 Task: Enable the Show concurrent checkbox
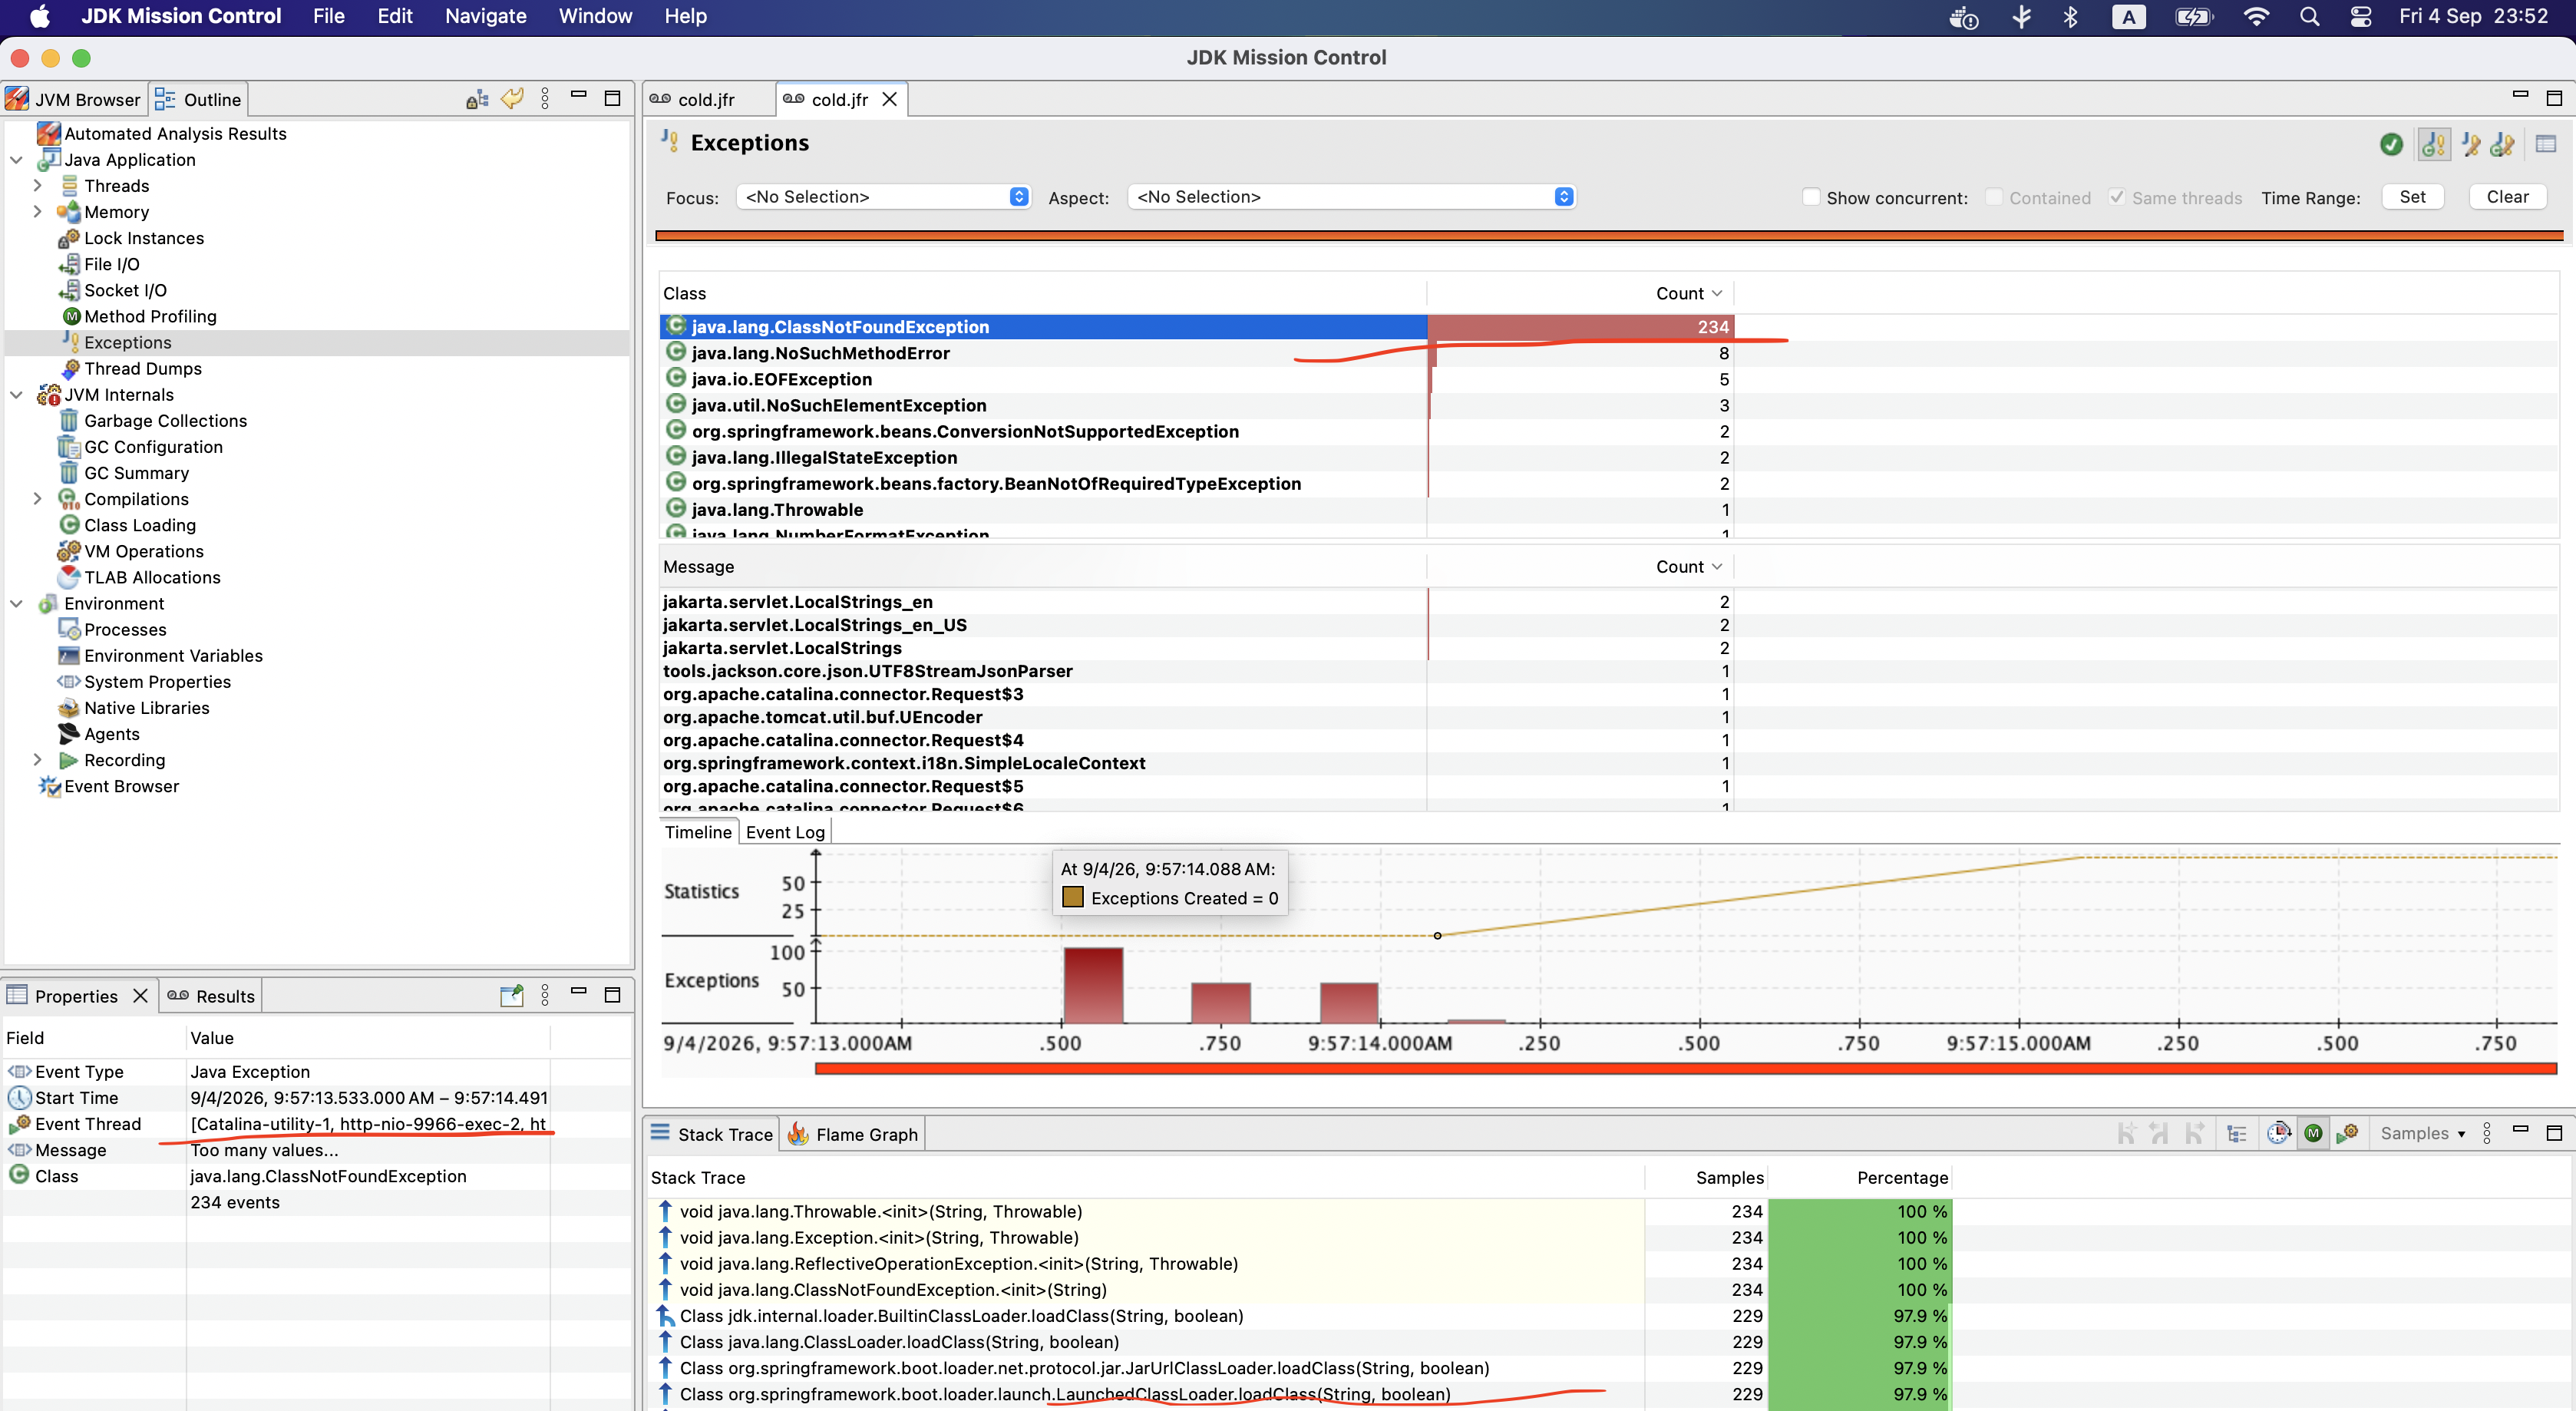(x=1811, y=197)
